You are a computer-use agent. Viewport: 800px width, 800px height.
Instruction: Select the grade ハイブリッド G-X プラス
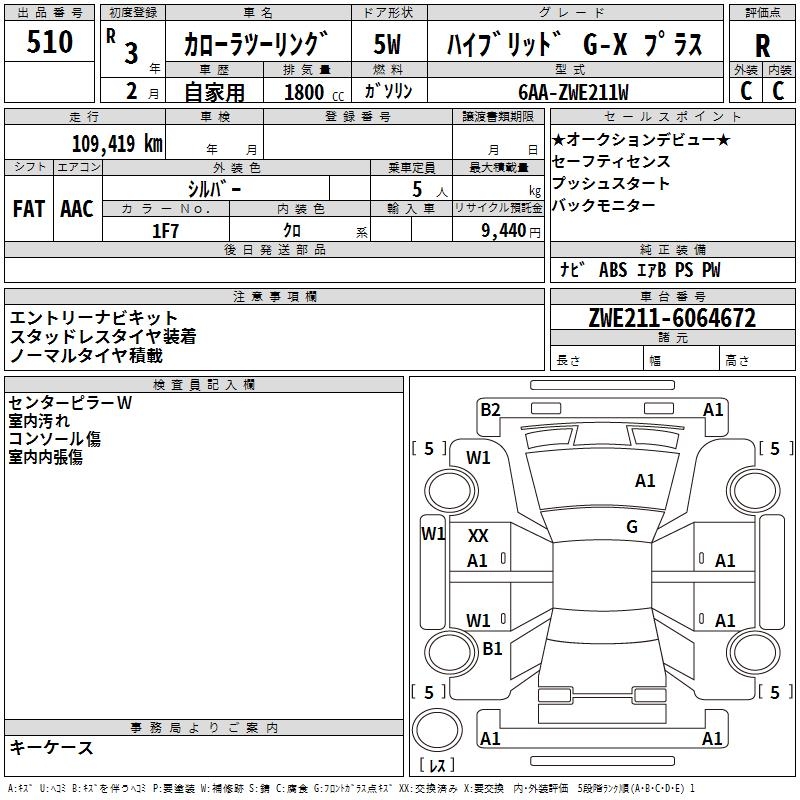574,44
